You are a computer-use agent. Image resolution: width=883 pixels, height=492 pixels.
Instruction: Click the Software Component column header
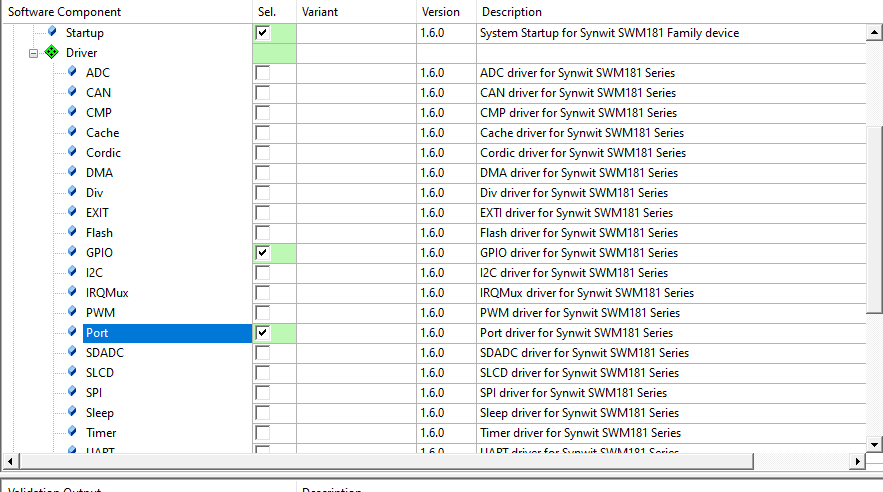click(x=65, y=12)
